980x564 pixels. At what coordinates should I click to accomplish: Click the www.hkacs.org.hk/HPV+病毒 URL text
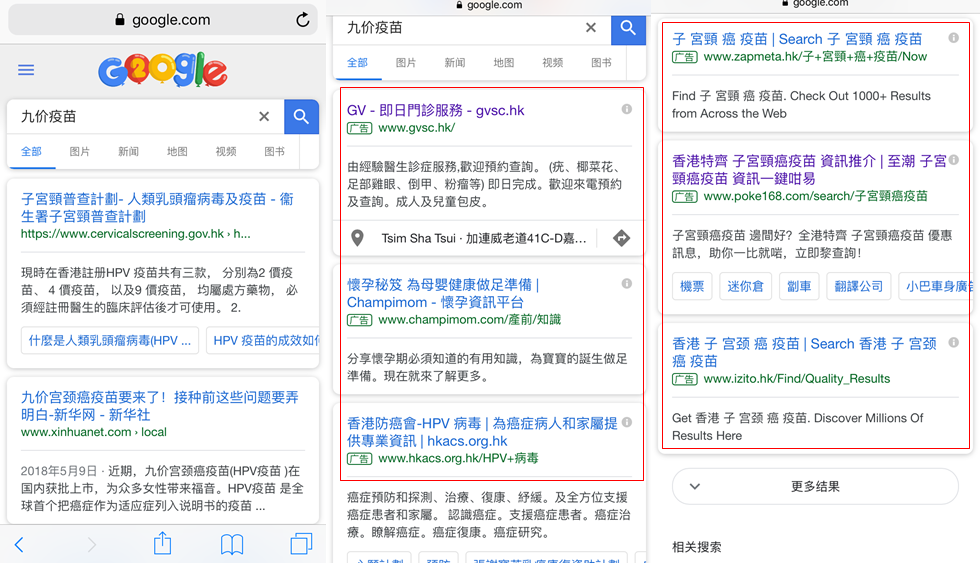pyautogui.click(x=458, y=458)
